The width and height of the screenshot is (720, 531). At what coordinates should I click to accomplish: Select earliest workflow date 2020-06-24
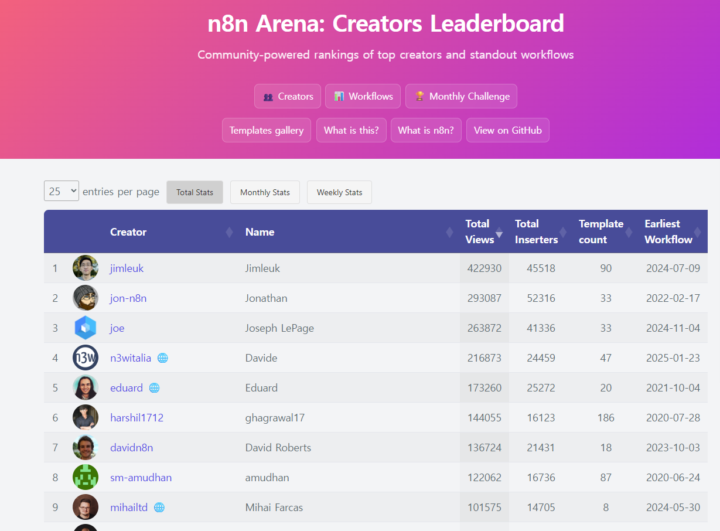673,477
